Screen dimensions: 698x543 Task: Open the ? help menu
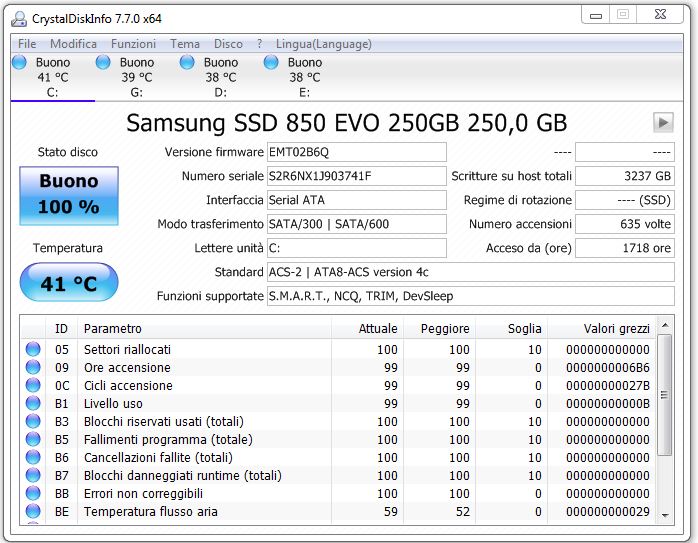260,44
